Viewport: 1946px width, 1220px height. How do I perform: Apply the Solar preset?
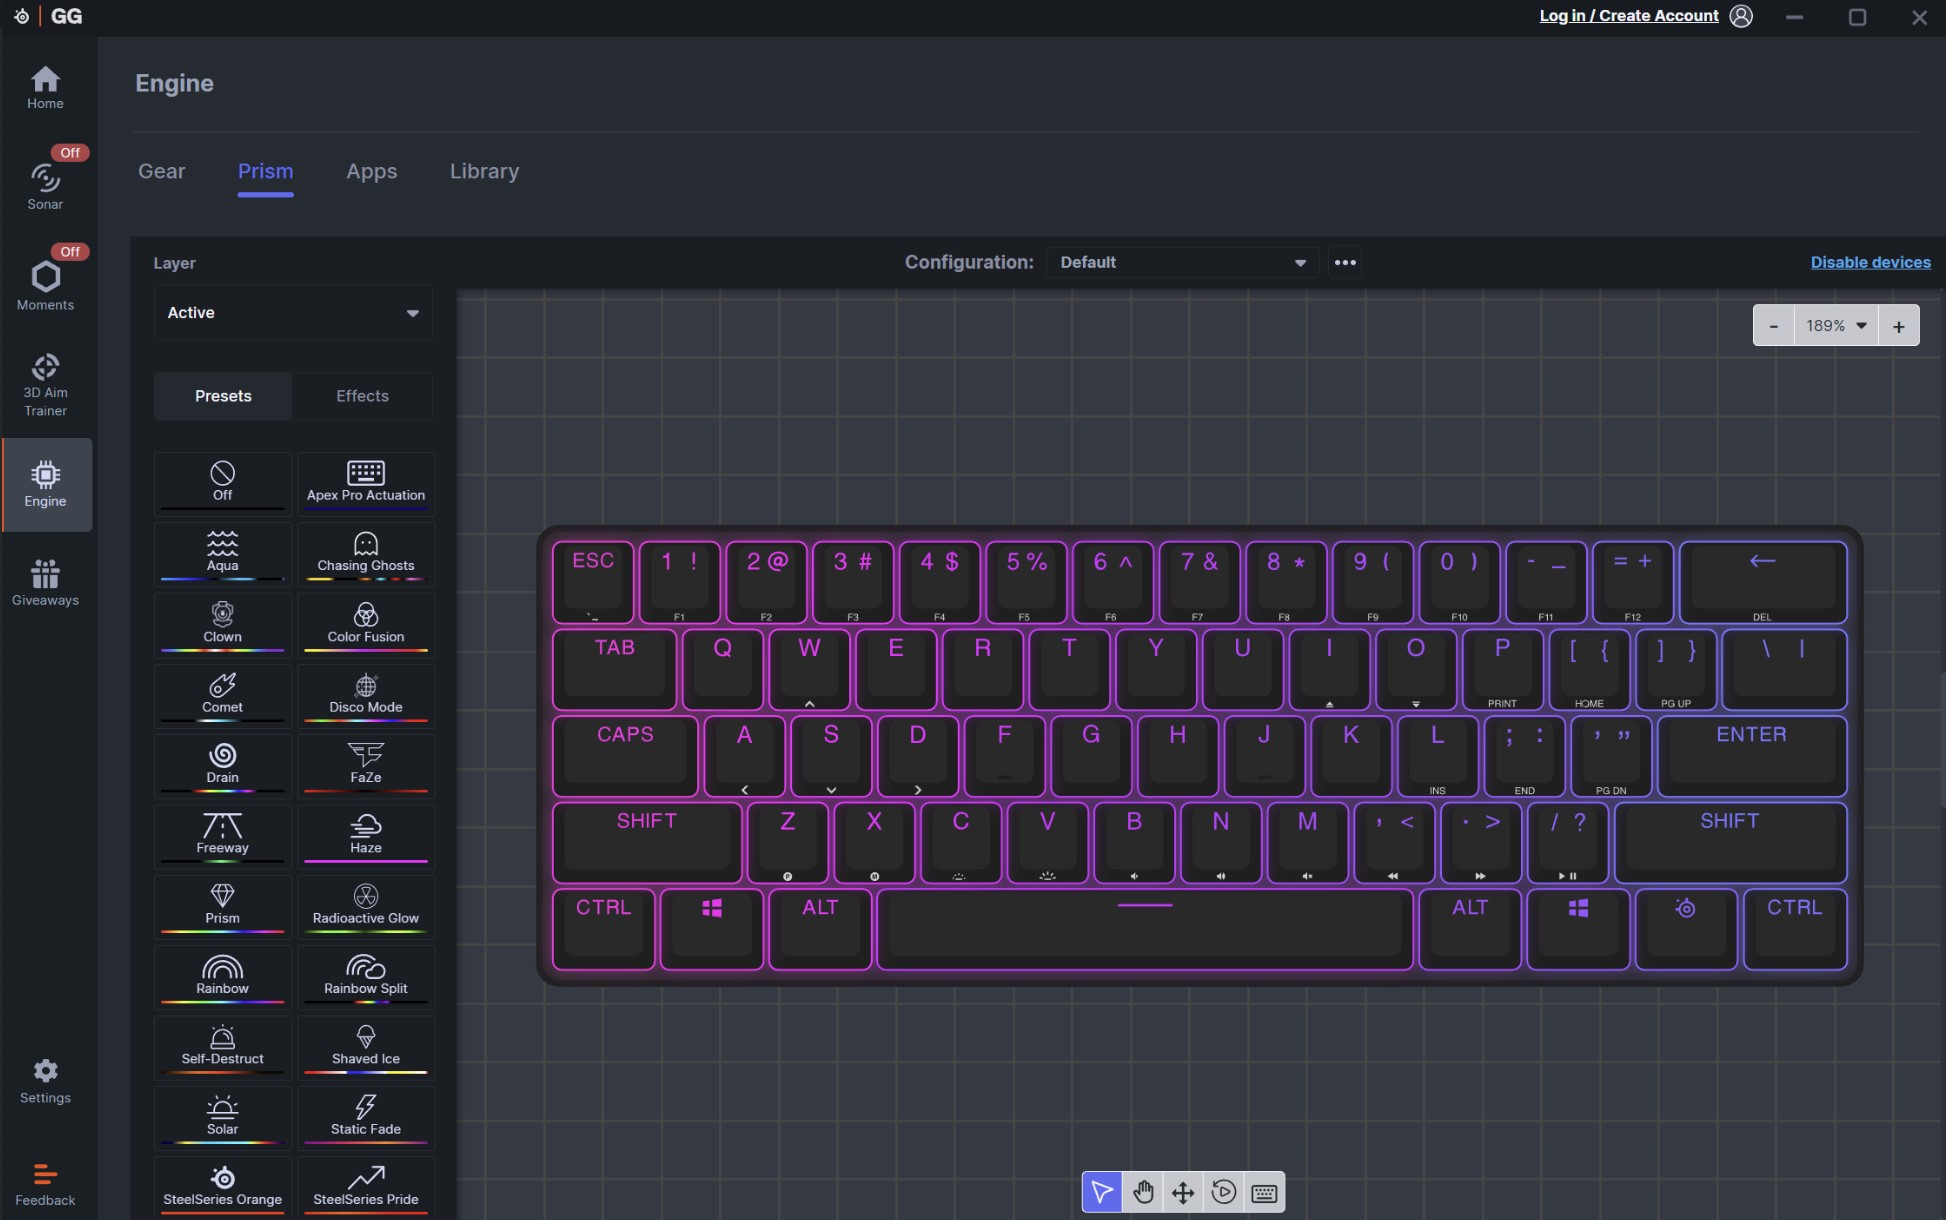pyautogui.click(x=222, y=1116)
